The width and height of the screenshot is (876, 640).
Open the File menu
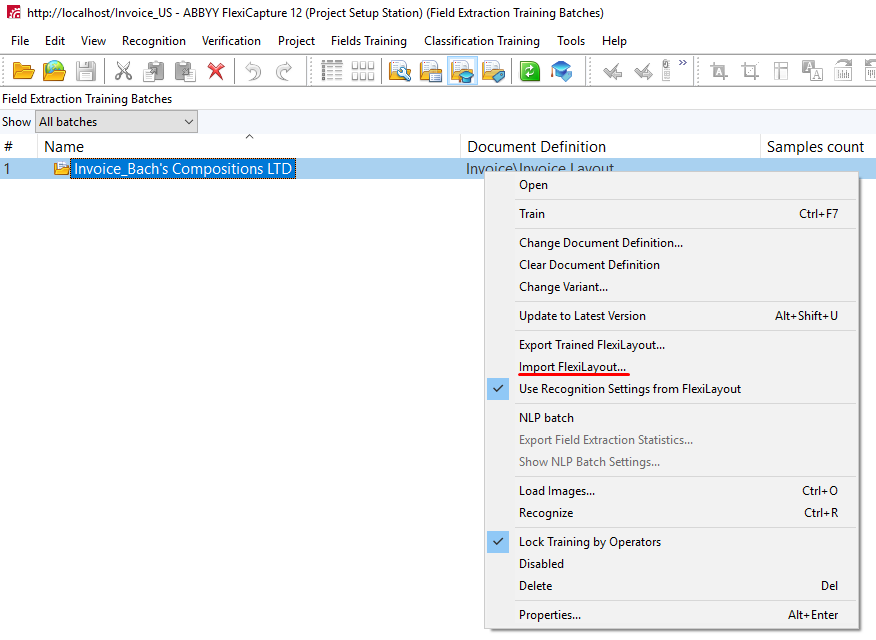tap(20, 41)
